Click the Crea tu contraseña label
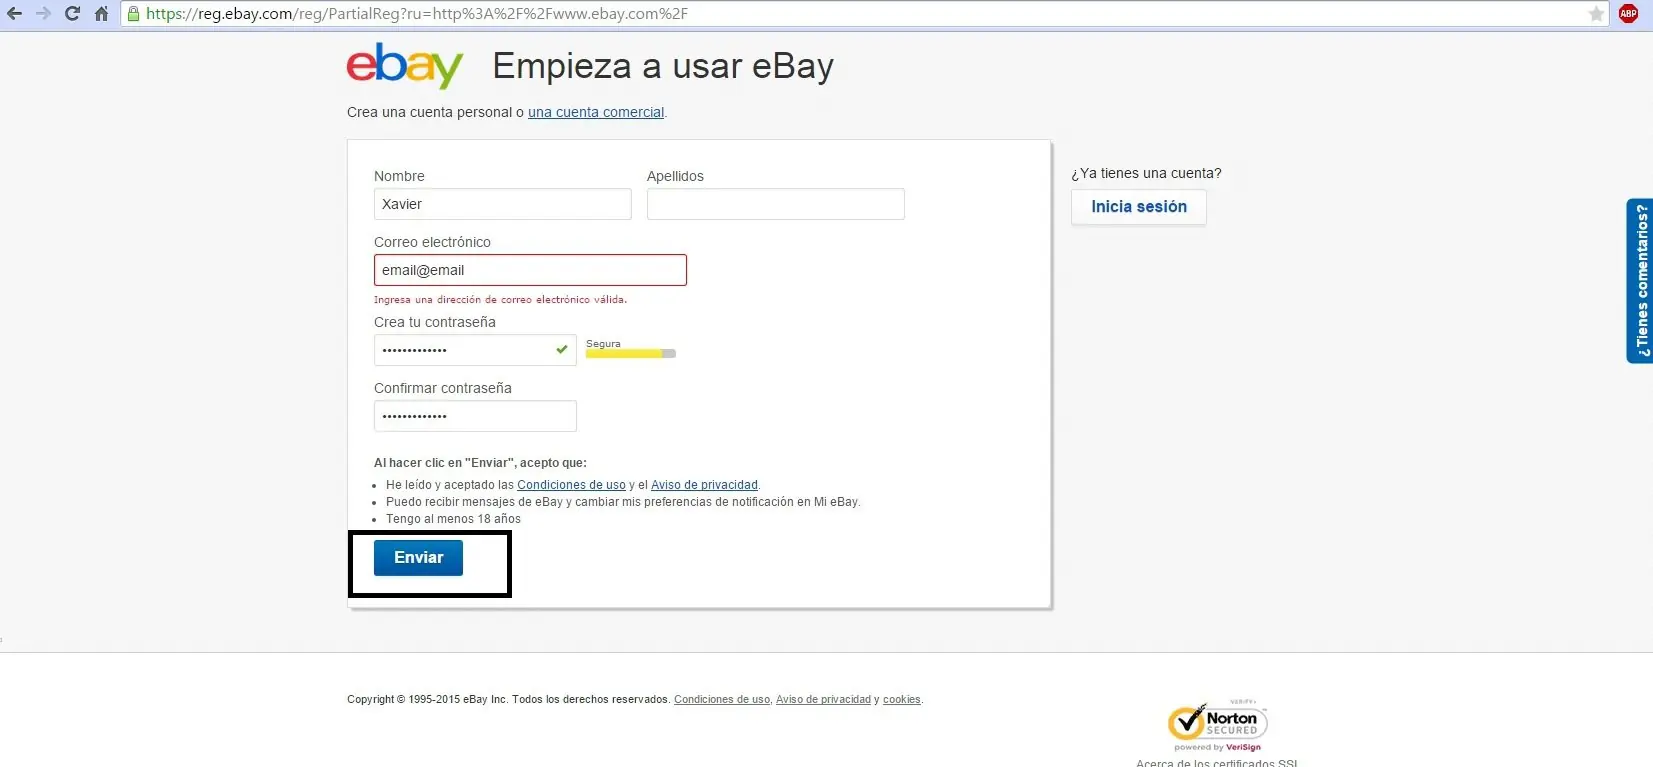 (x=435, y=322)
